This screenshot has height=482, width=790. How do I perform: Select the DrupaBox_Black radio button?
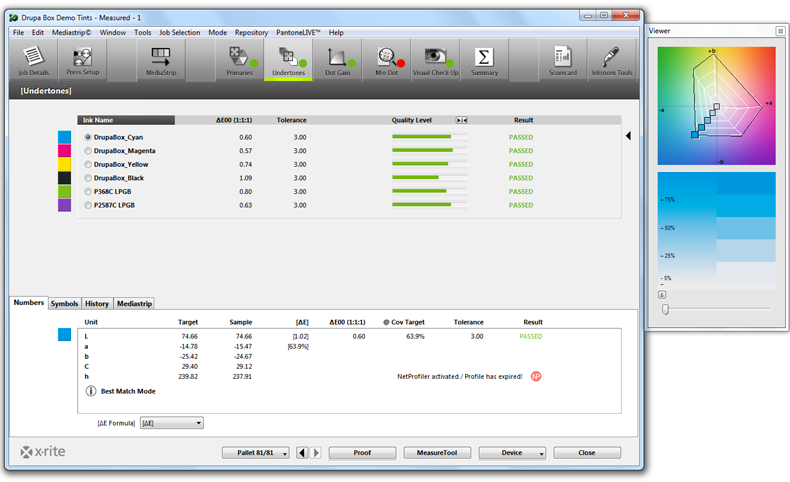88,178
